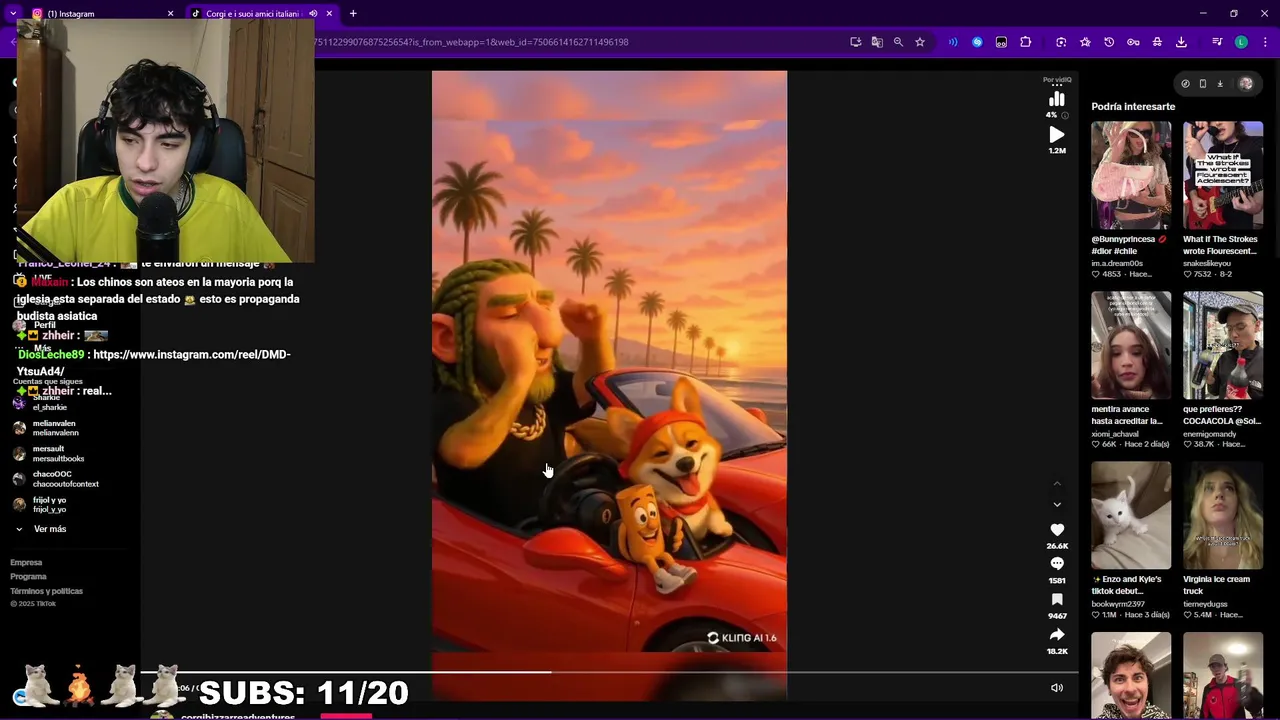
Task: Open the TikTok coins icon in top pill
Action: (x=1185, y=84)
